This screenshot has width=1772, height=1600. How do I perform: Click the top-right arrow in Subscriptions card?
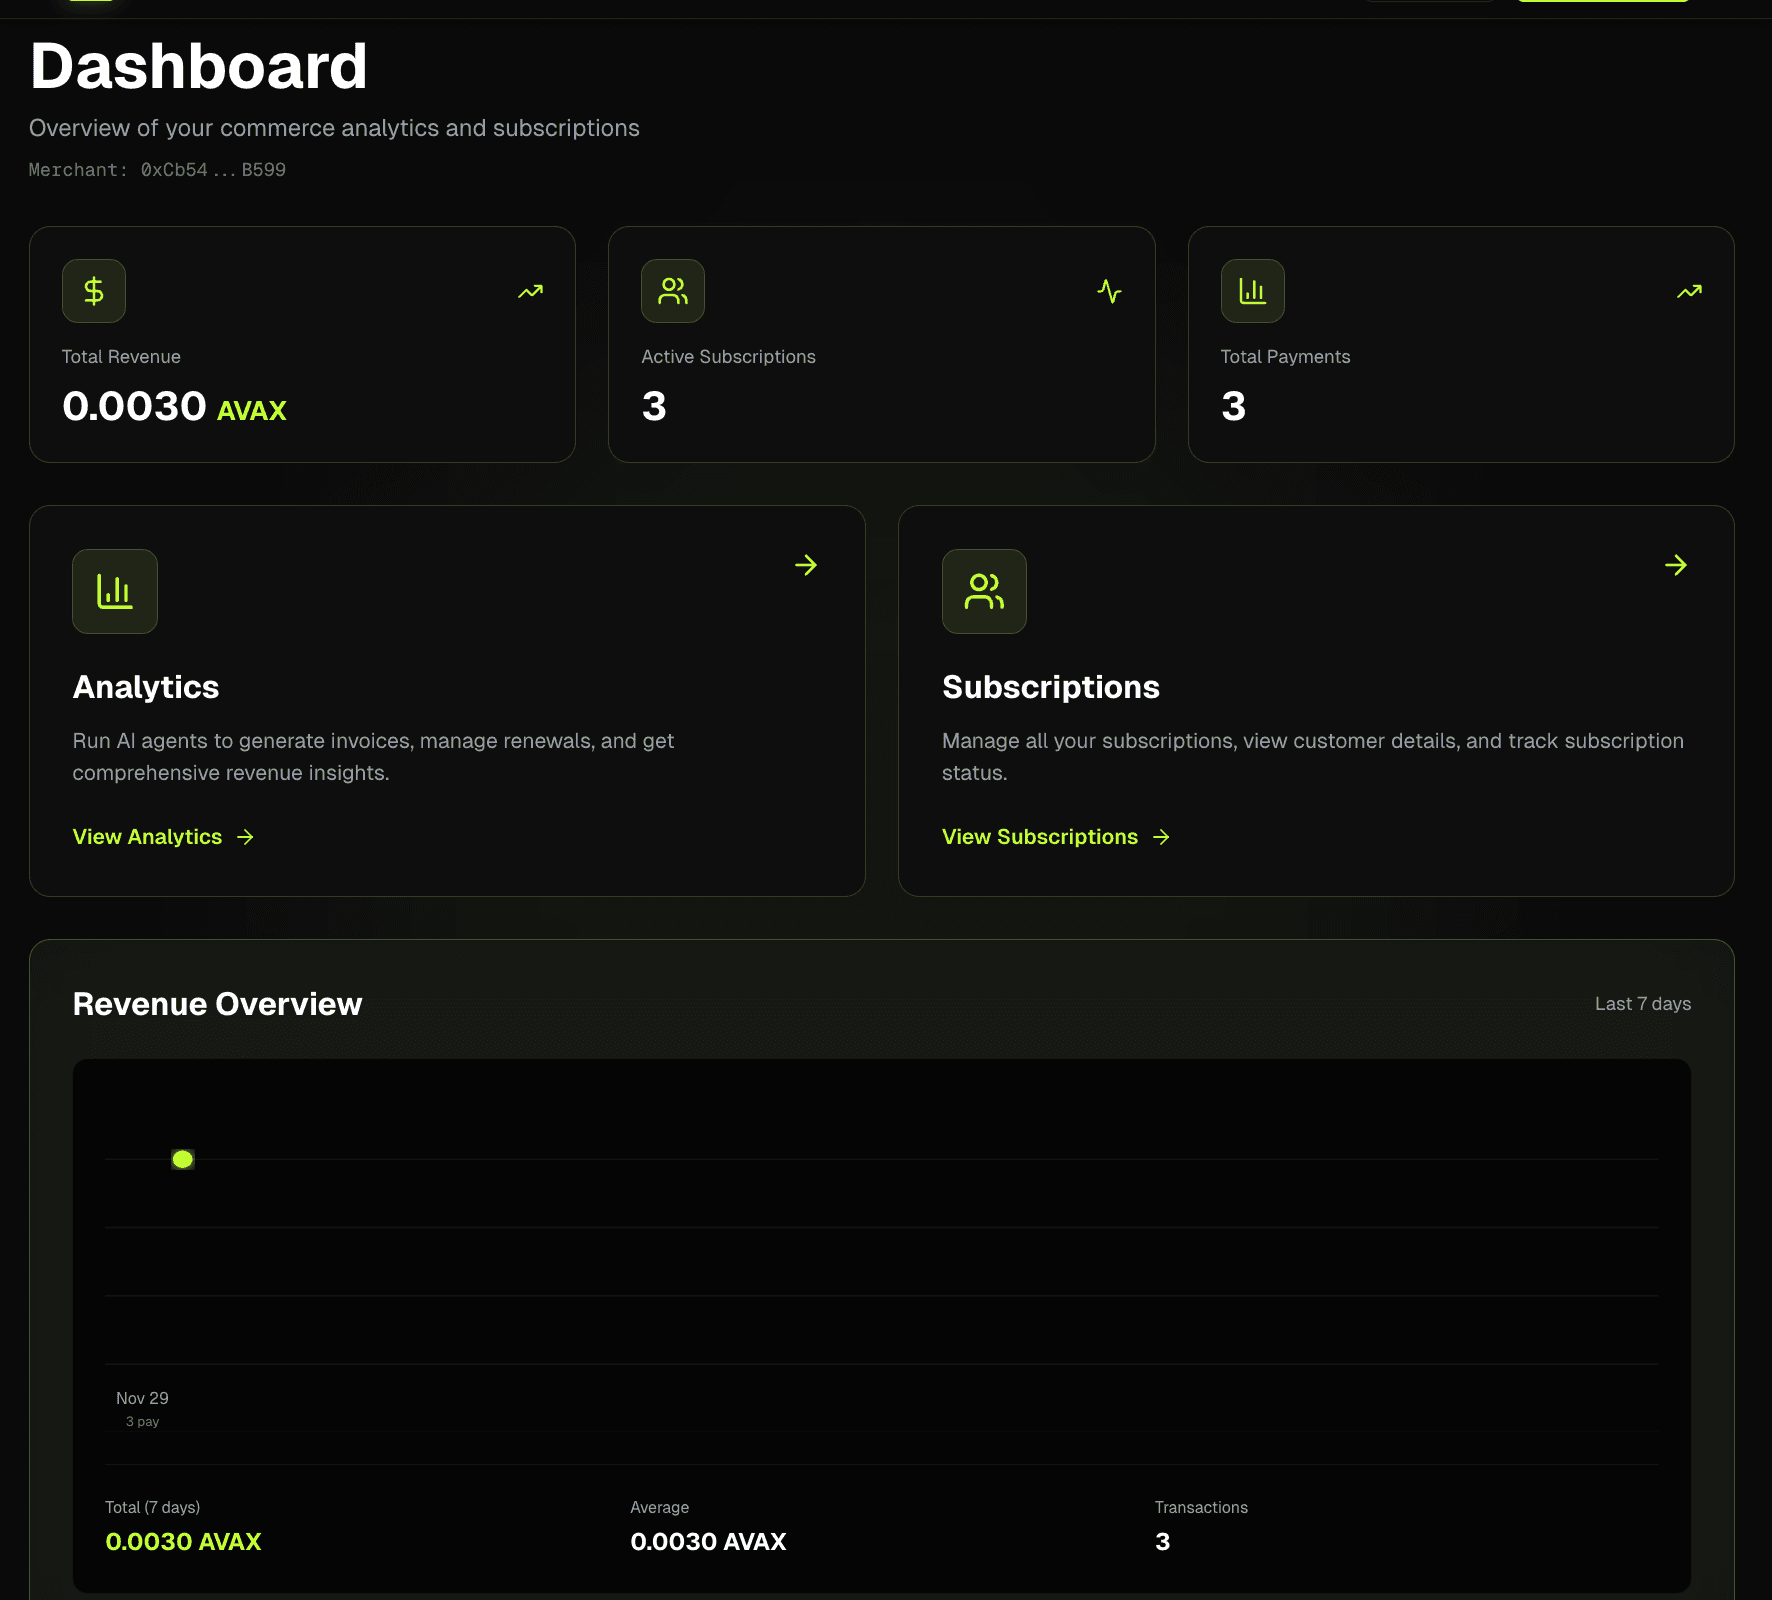pos(1676,565)
